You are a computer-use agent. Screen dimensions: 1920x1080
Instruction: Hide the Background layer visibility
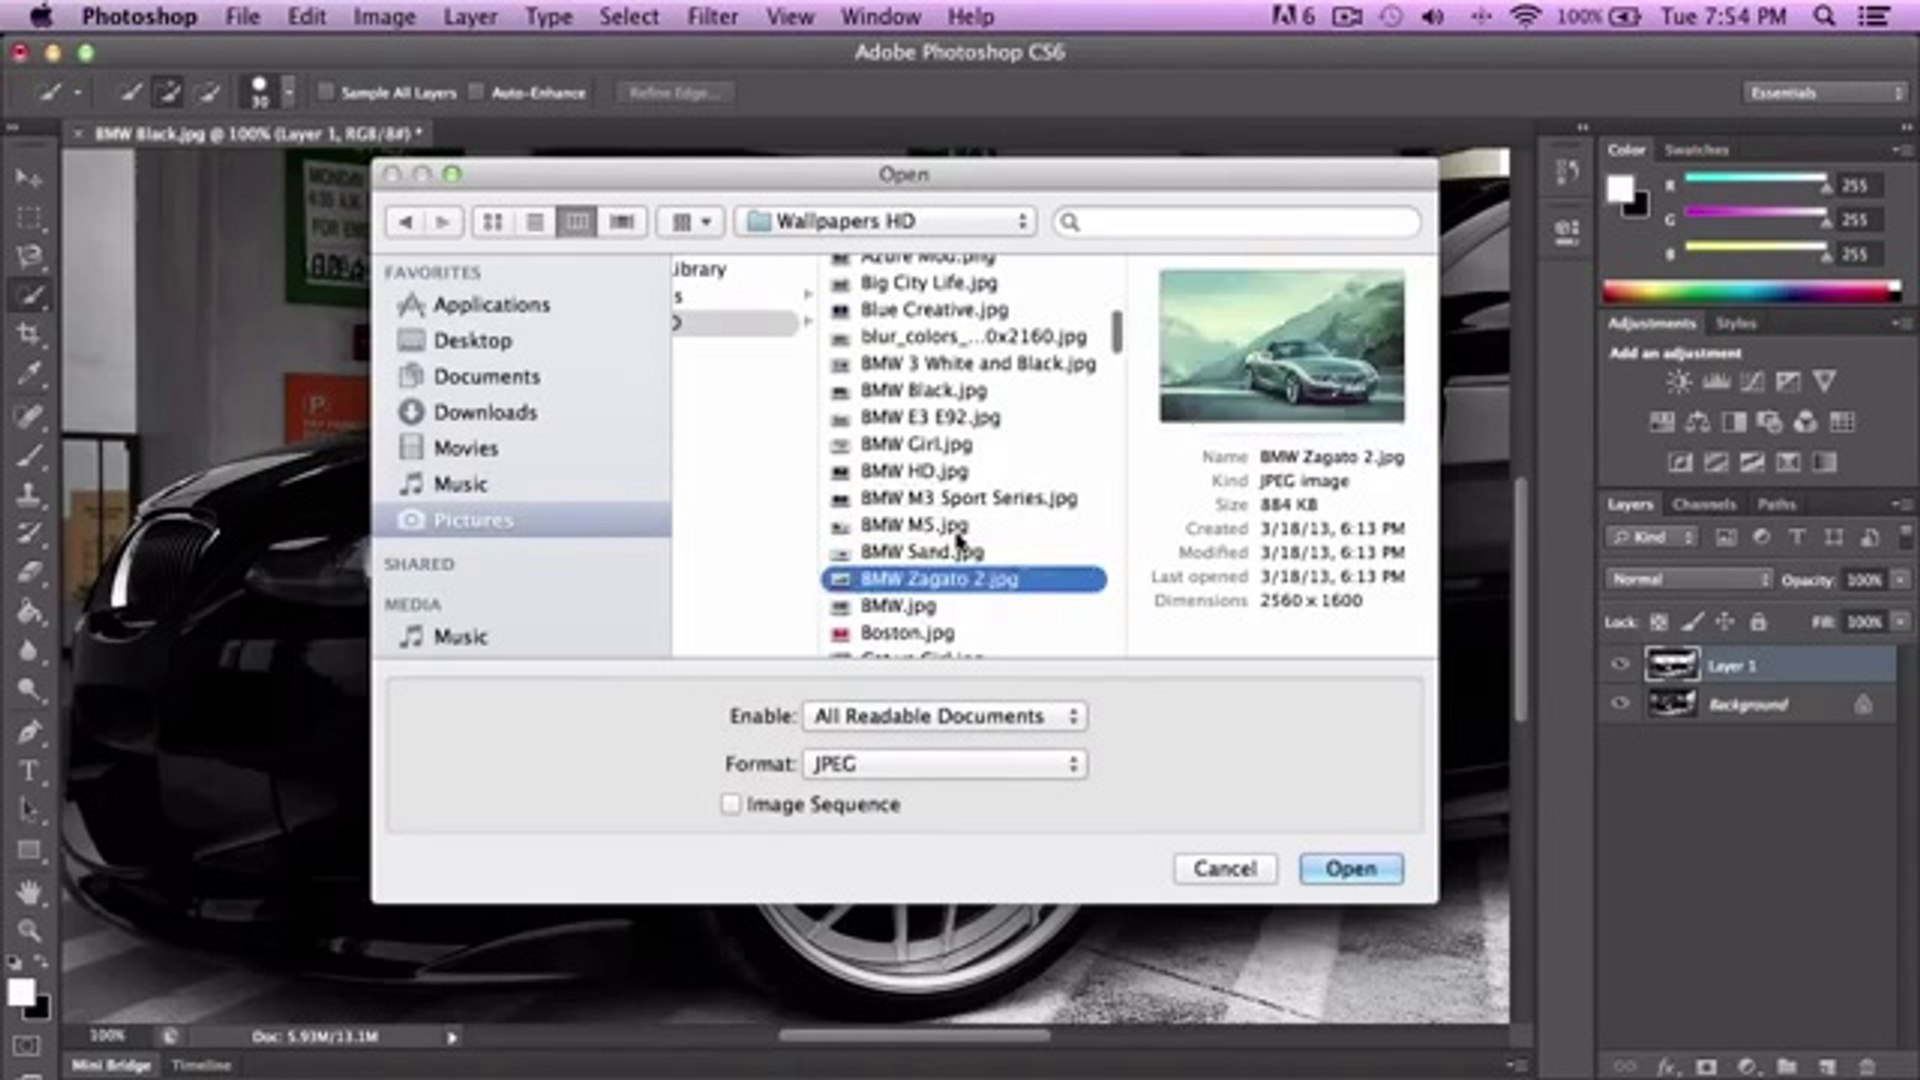[1620, 703]
